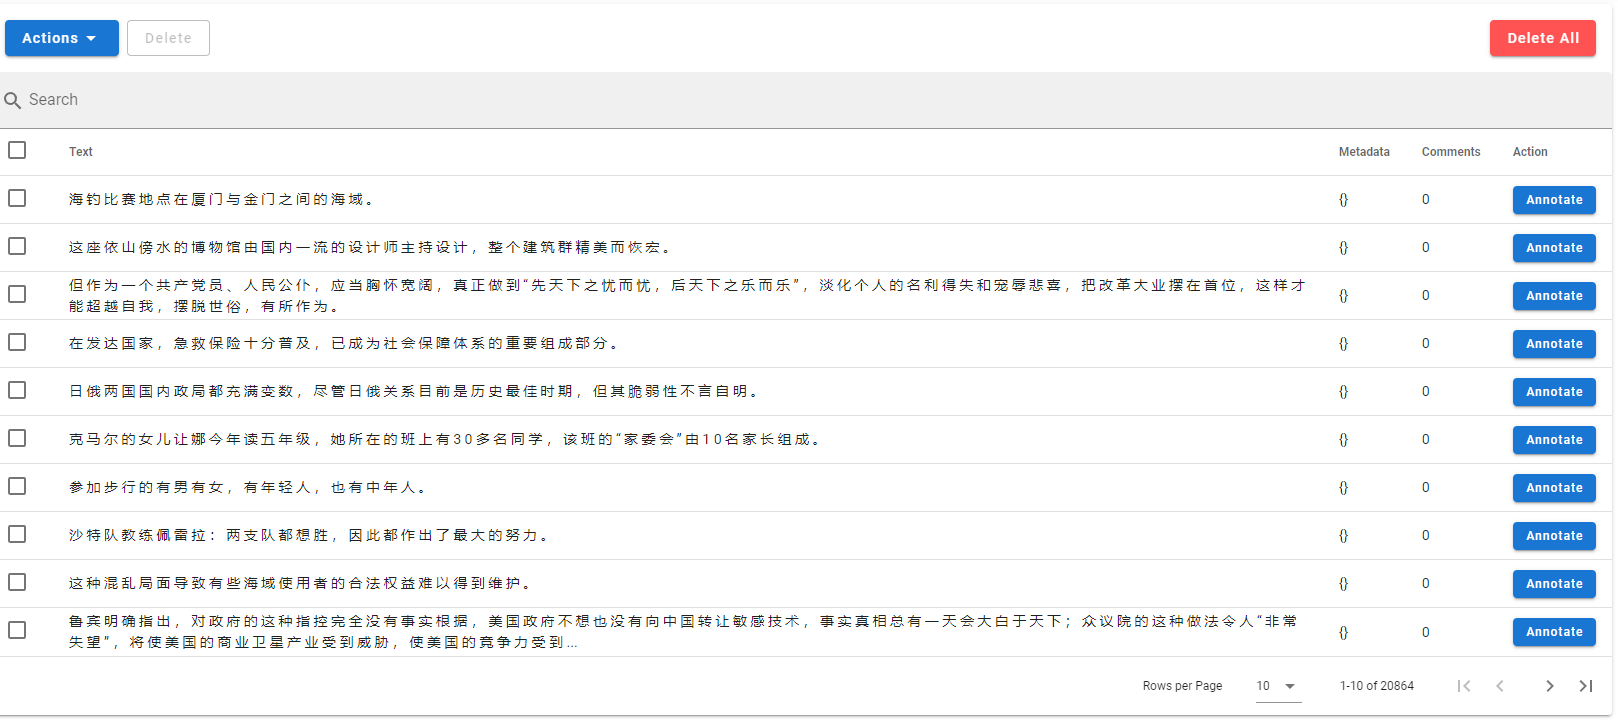
Task: Annotate the 但作为一个共产党员 row
Action: tap(1554, 296)
